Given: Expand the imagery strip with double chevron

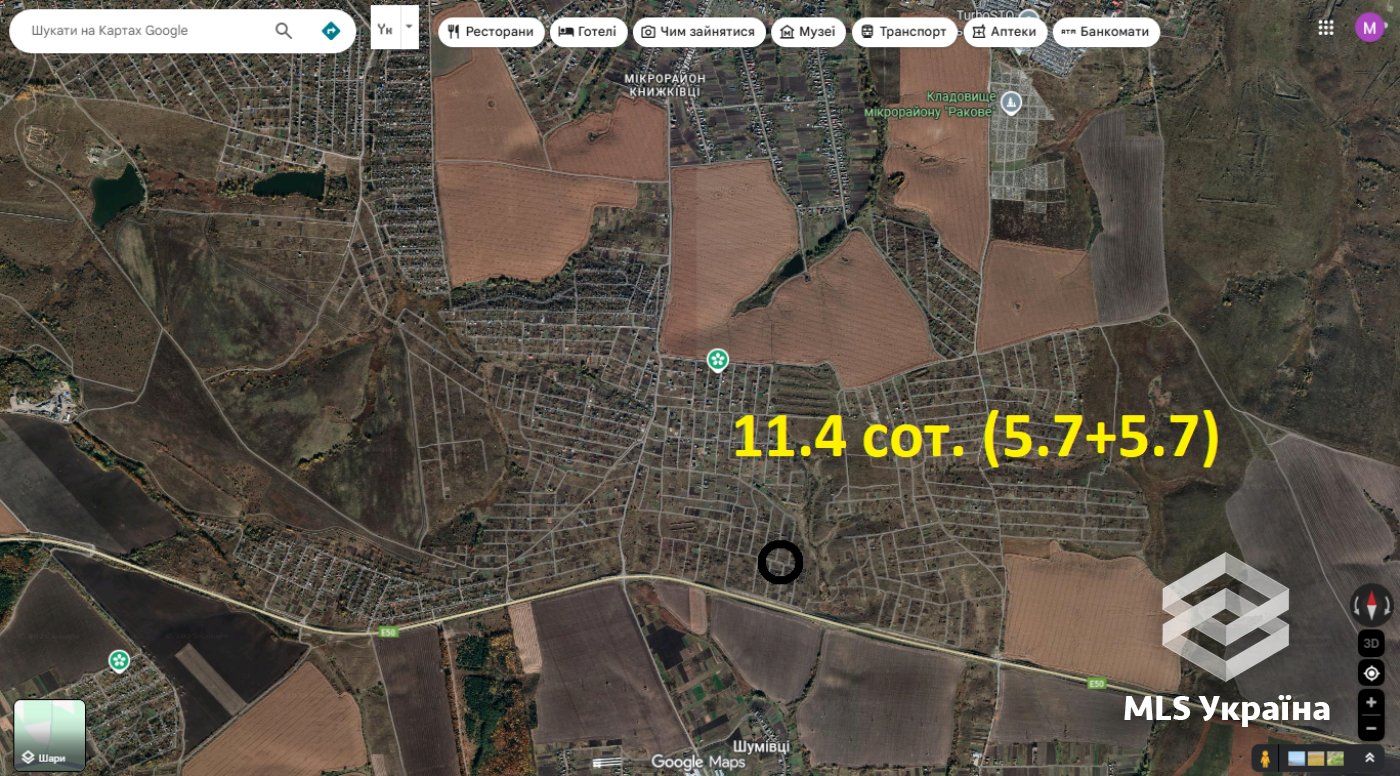Looking at the screenshot, I should (x=1370, y=758).
